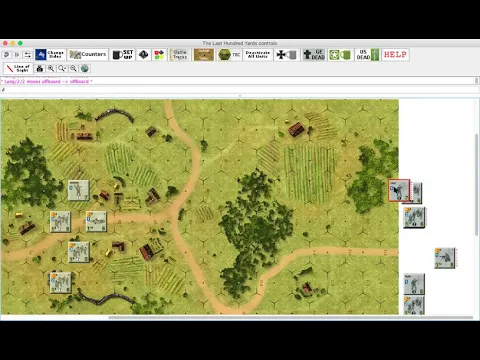Image resolution: width=480 pixels, height=360 pixels.
Task: Select squad counter near bottom-left hedge
Action: (60, 283)
